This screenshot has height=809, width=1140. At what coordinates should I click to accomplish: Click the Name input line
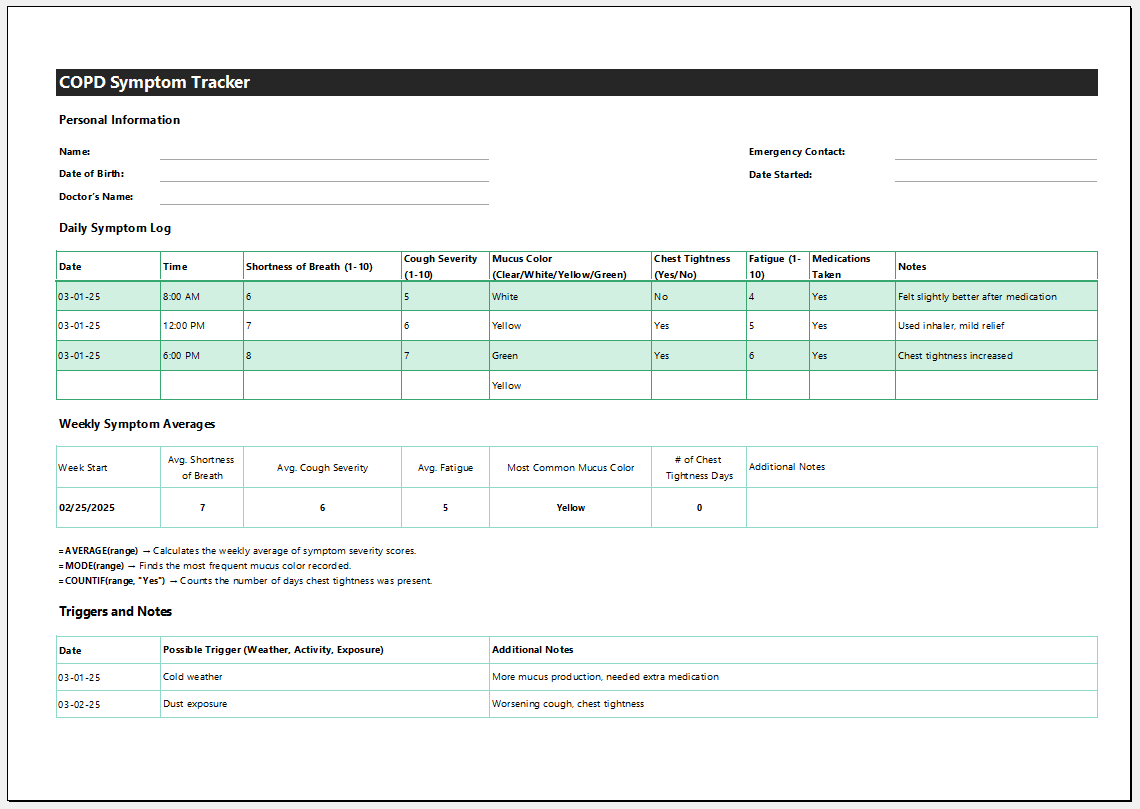(324, 152)
